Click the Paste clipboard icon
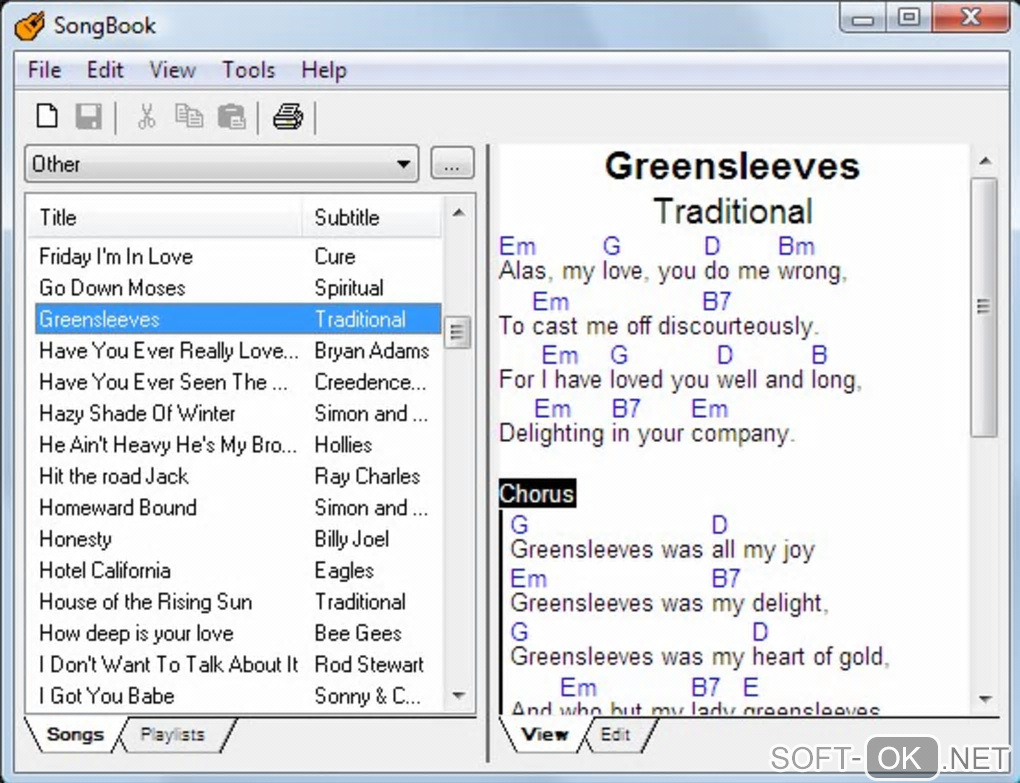1020x783 pixels. point(232,117)
